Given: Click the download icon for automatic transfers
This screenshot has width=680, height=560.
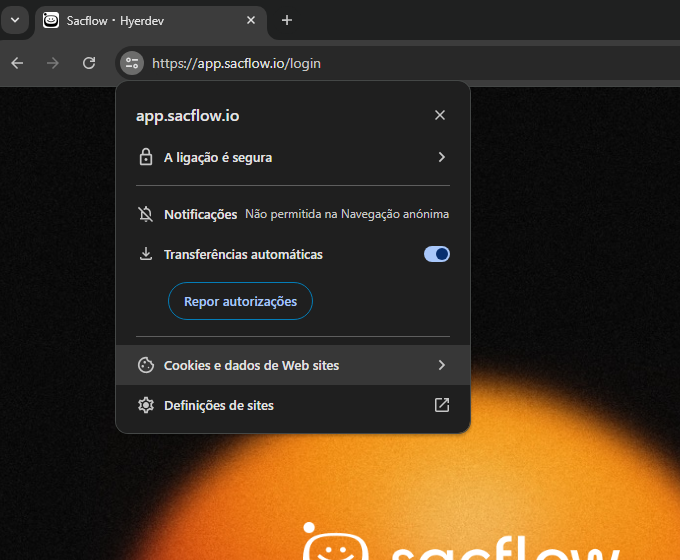Looking at the screenshot, I should [146, 254].
